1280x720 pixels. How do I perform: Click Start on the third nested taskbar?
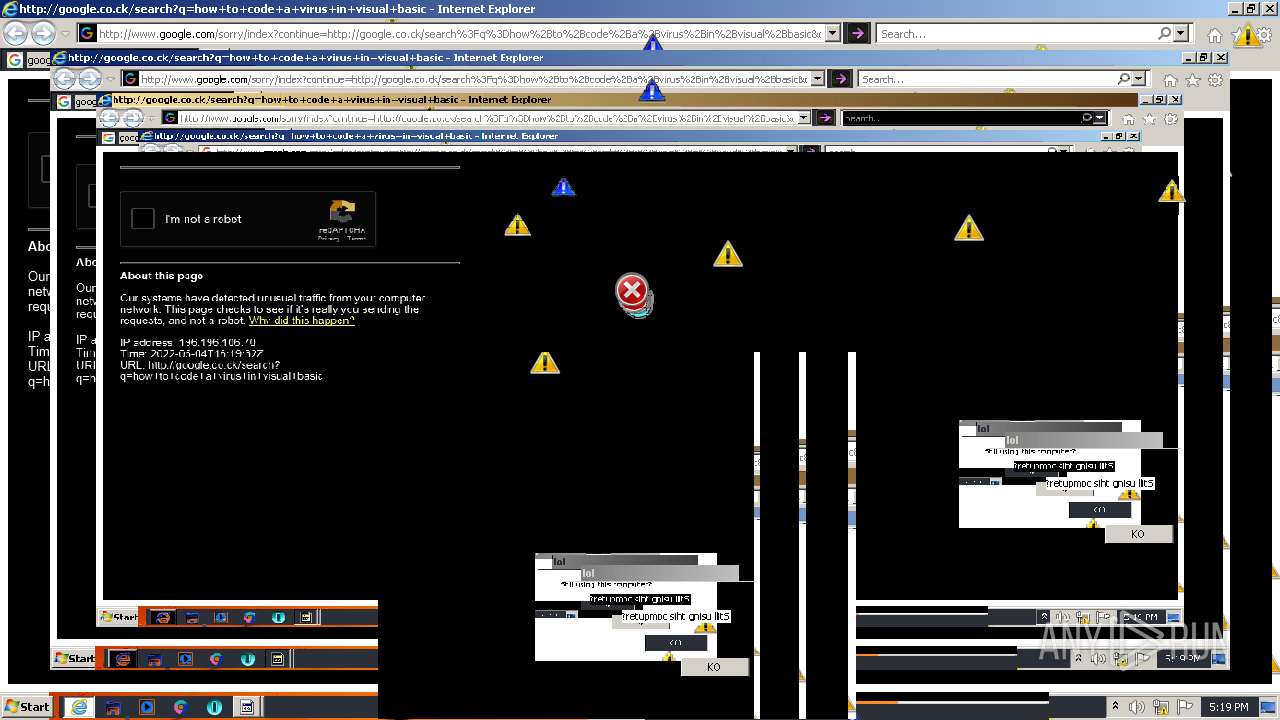pos(119,617)
